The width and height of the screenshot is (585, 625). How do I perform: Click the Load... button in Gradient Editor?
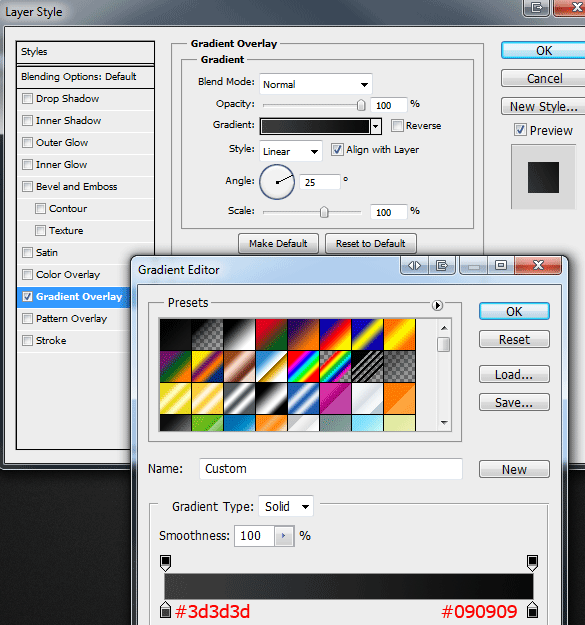click(514, 374)
